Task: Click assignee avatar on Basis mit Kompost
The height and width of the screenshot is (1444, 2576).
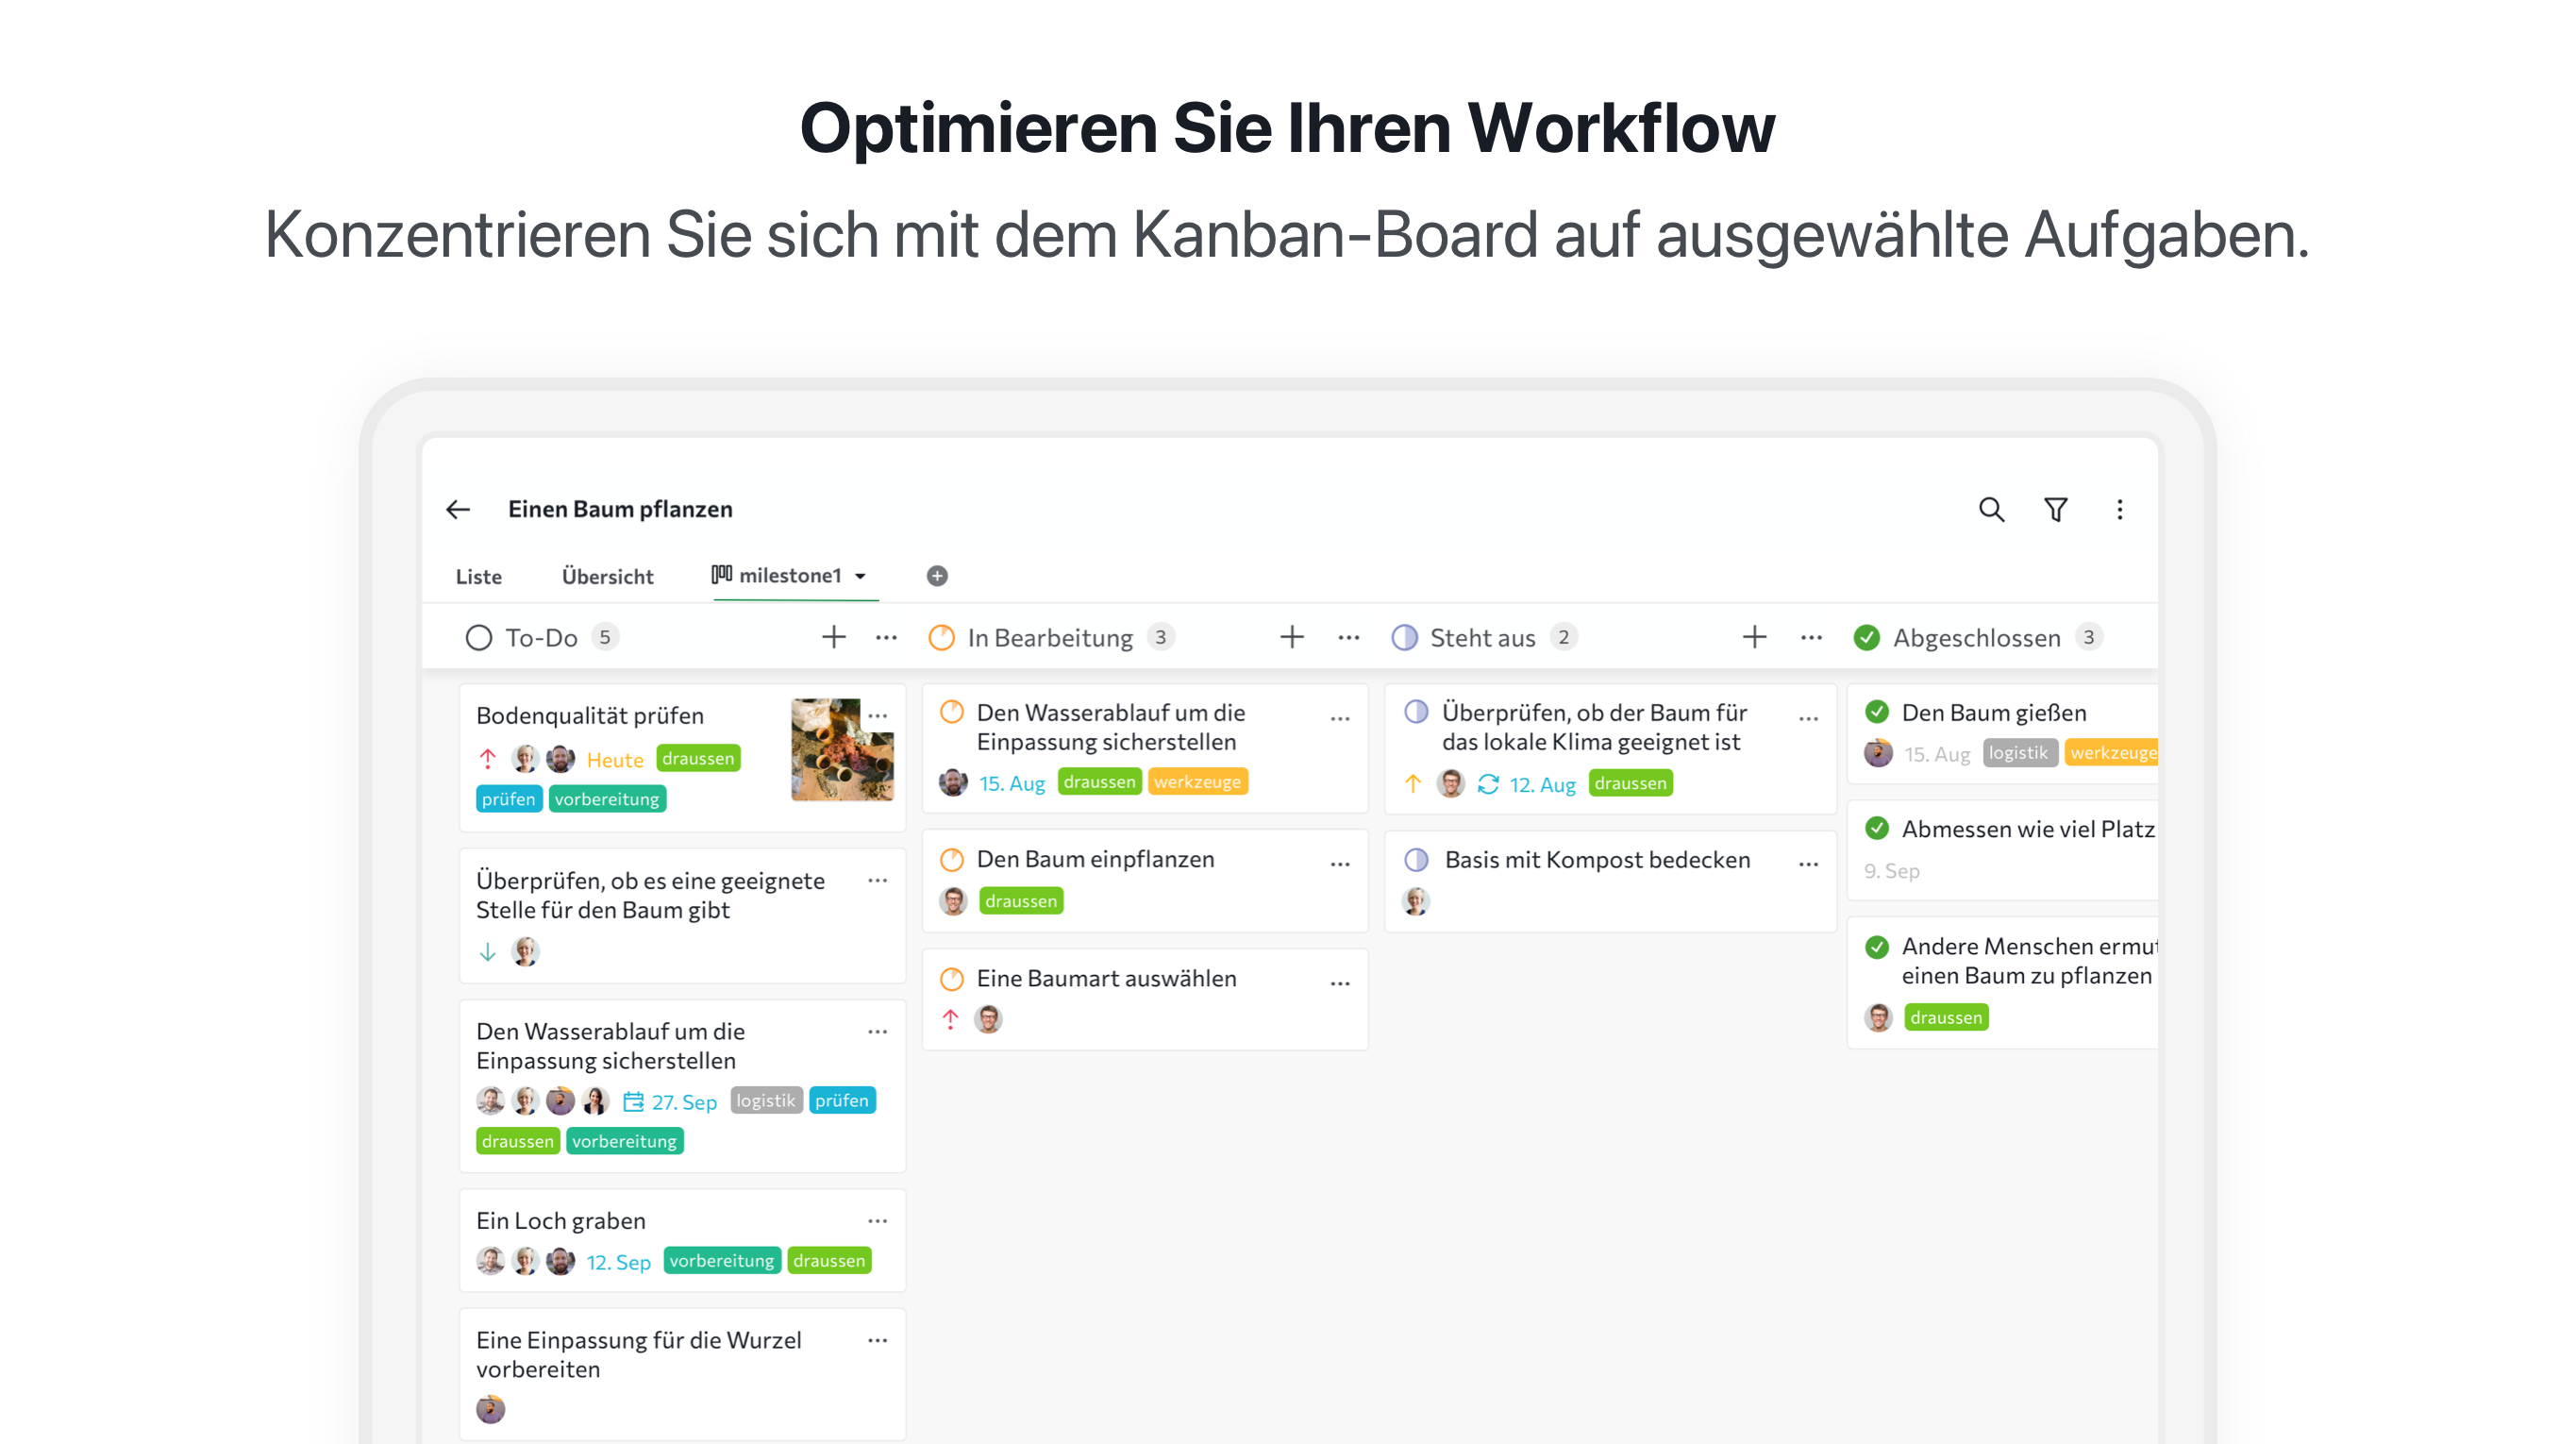Action: [x=1416, y=902]
